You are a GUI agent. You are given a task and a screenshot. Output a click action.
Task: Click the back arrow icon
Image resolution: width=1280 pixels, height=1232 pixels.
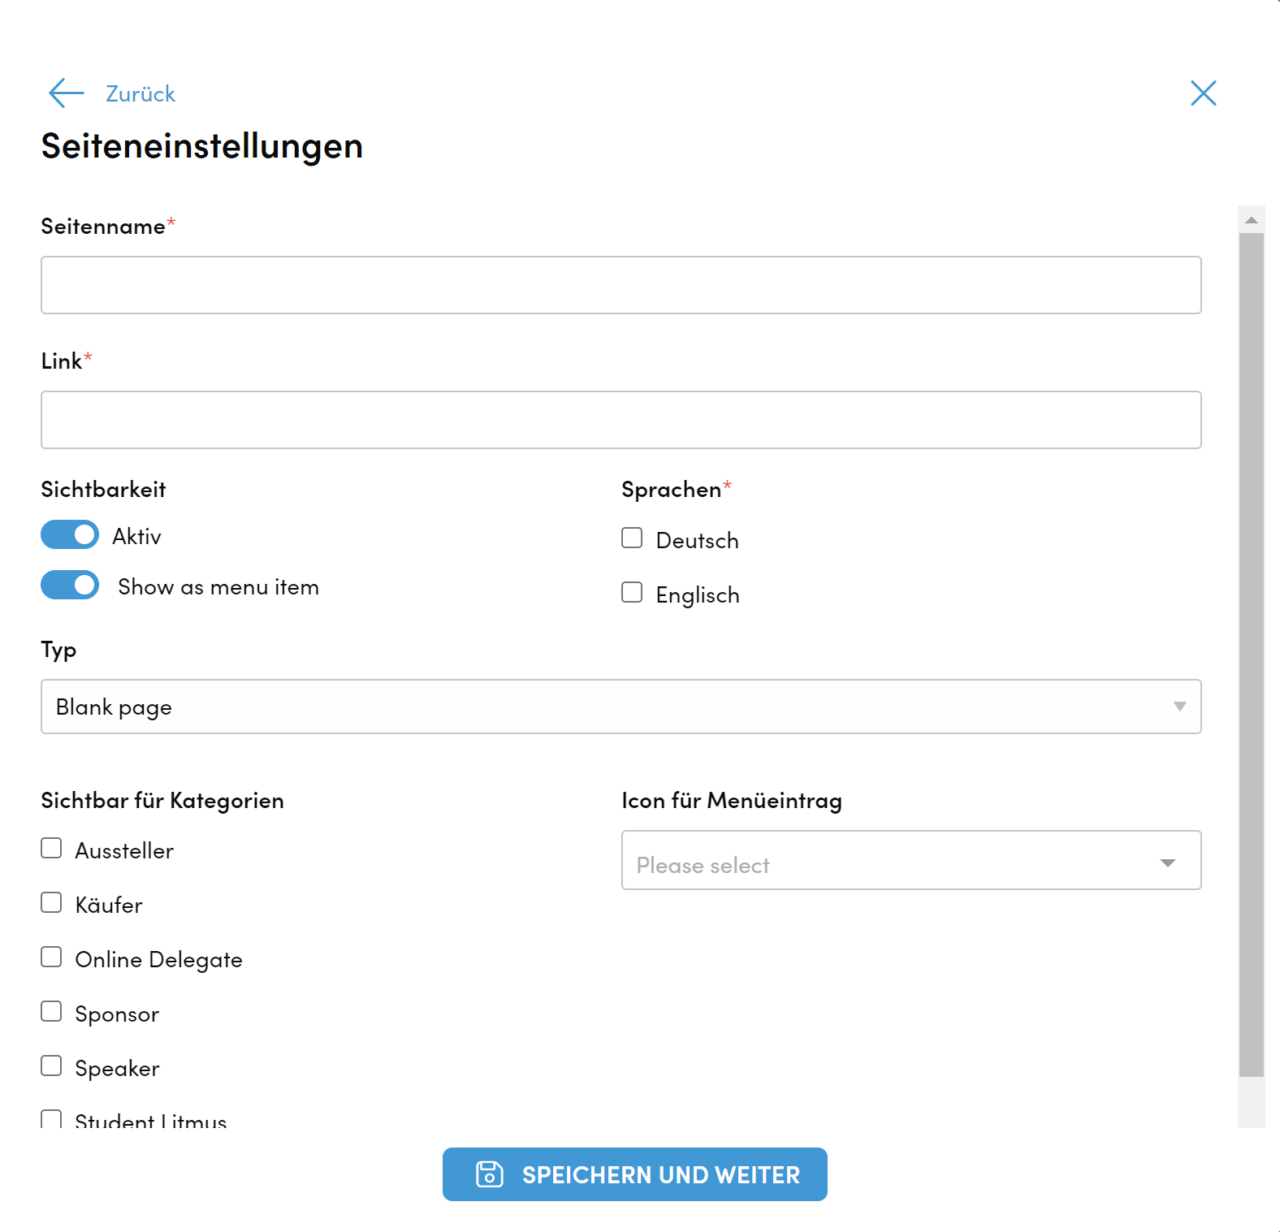66,93
